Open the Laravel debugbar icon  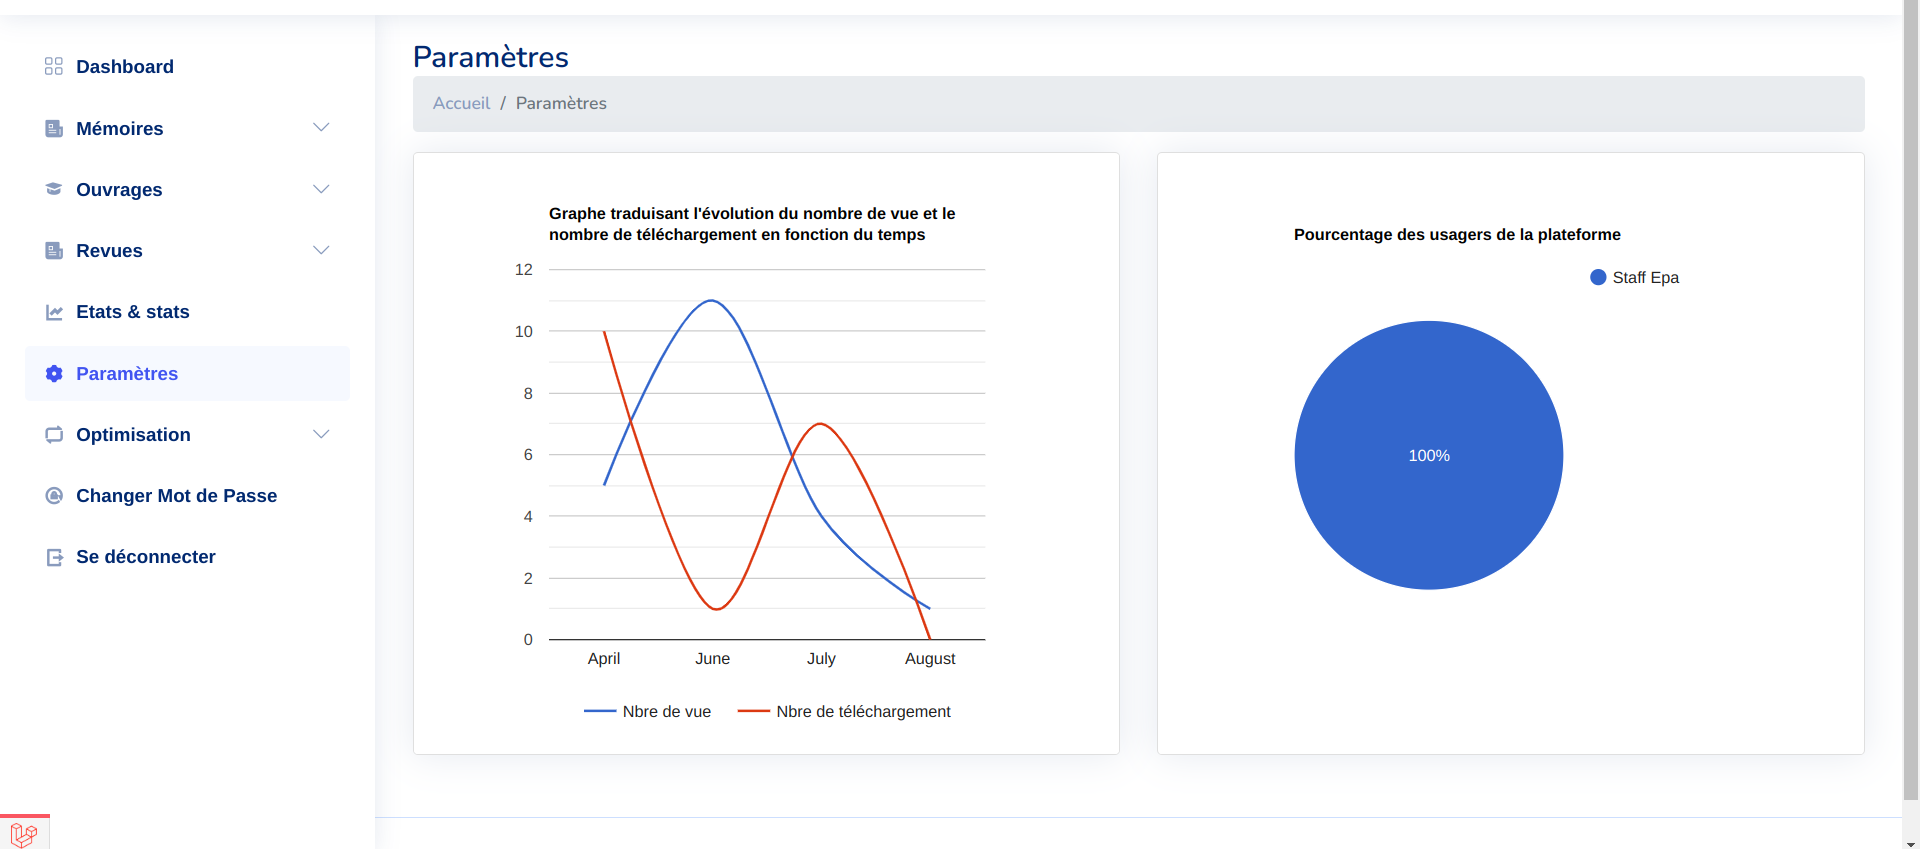[x=24, y=834]
